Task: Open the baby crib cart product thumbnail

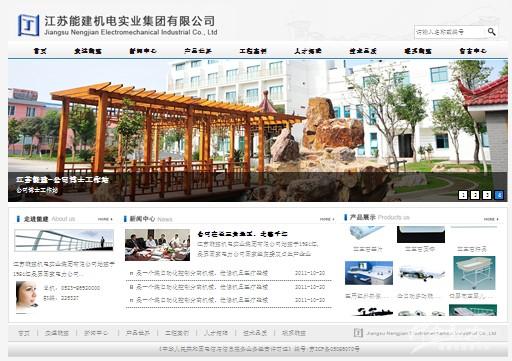Action: pyautogui.click(x=474, y=273)
